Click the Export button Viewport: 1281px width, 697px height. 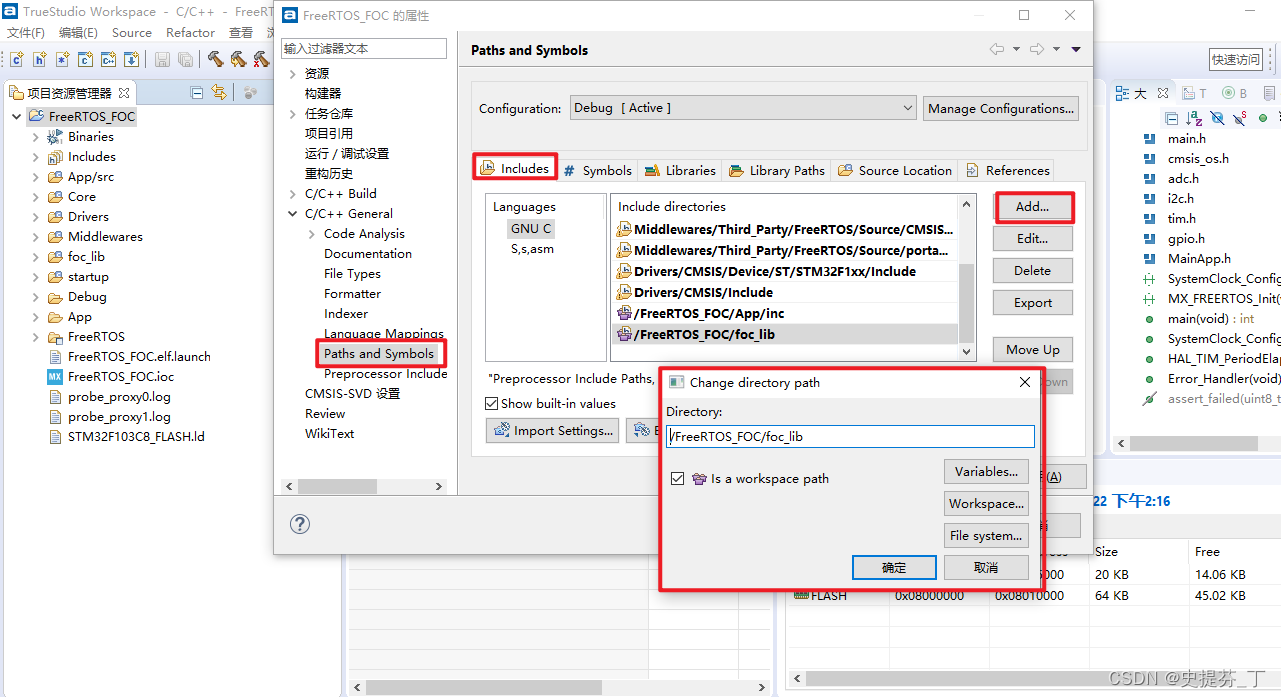coord(1032,303)
